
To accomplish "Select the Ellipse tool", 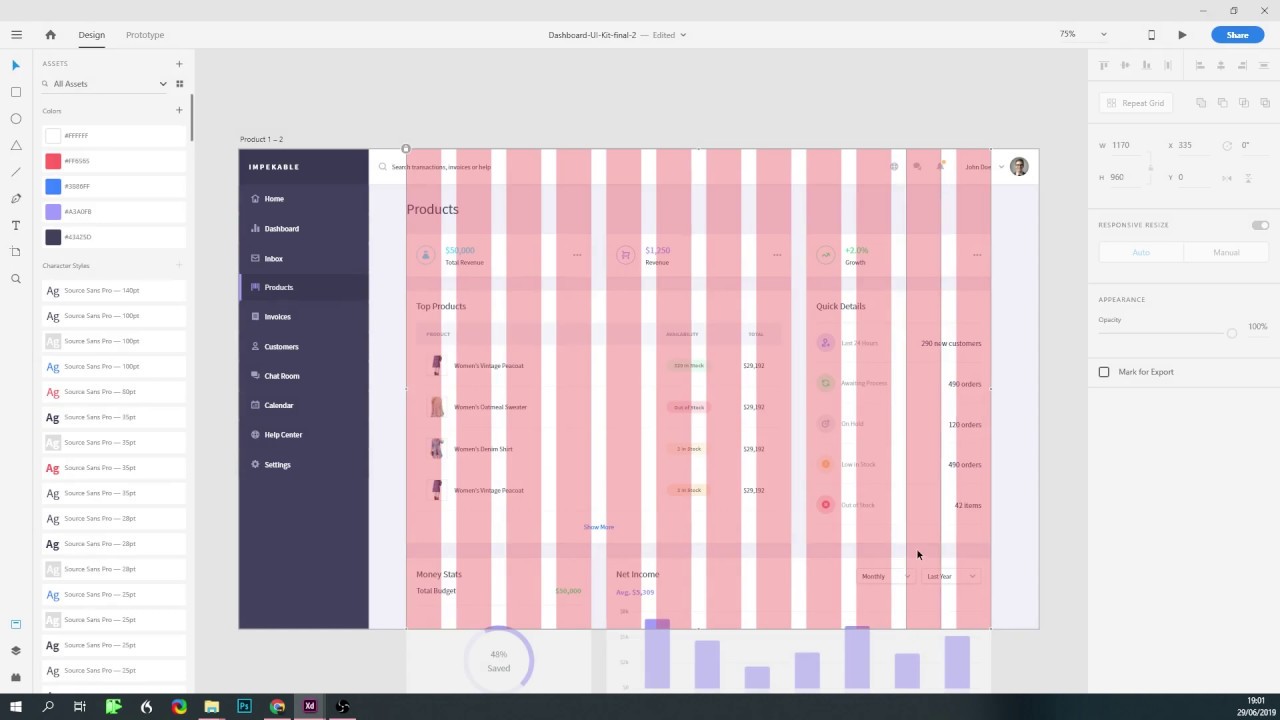I will tap(16, 119).
